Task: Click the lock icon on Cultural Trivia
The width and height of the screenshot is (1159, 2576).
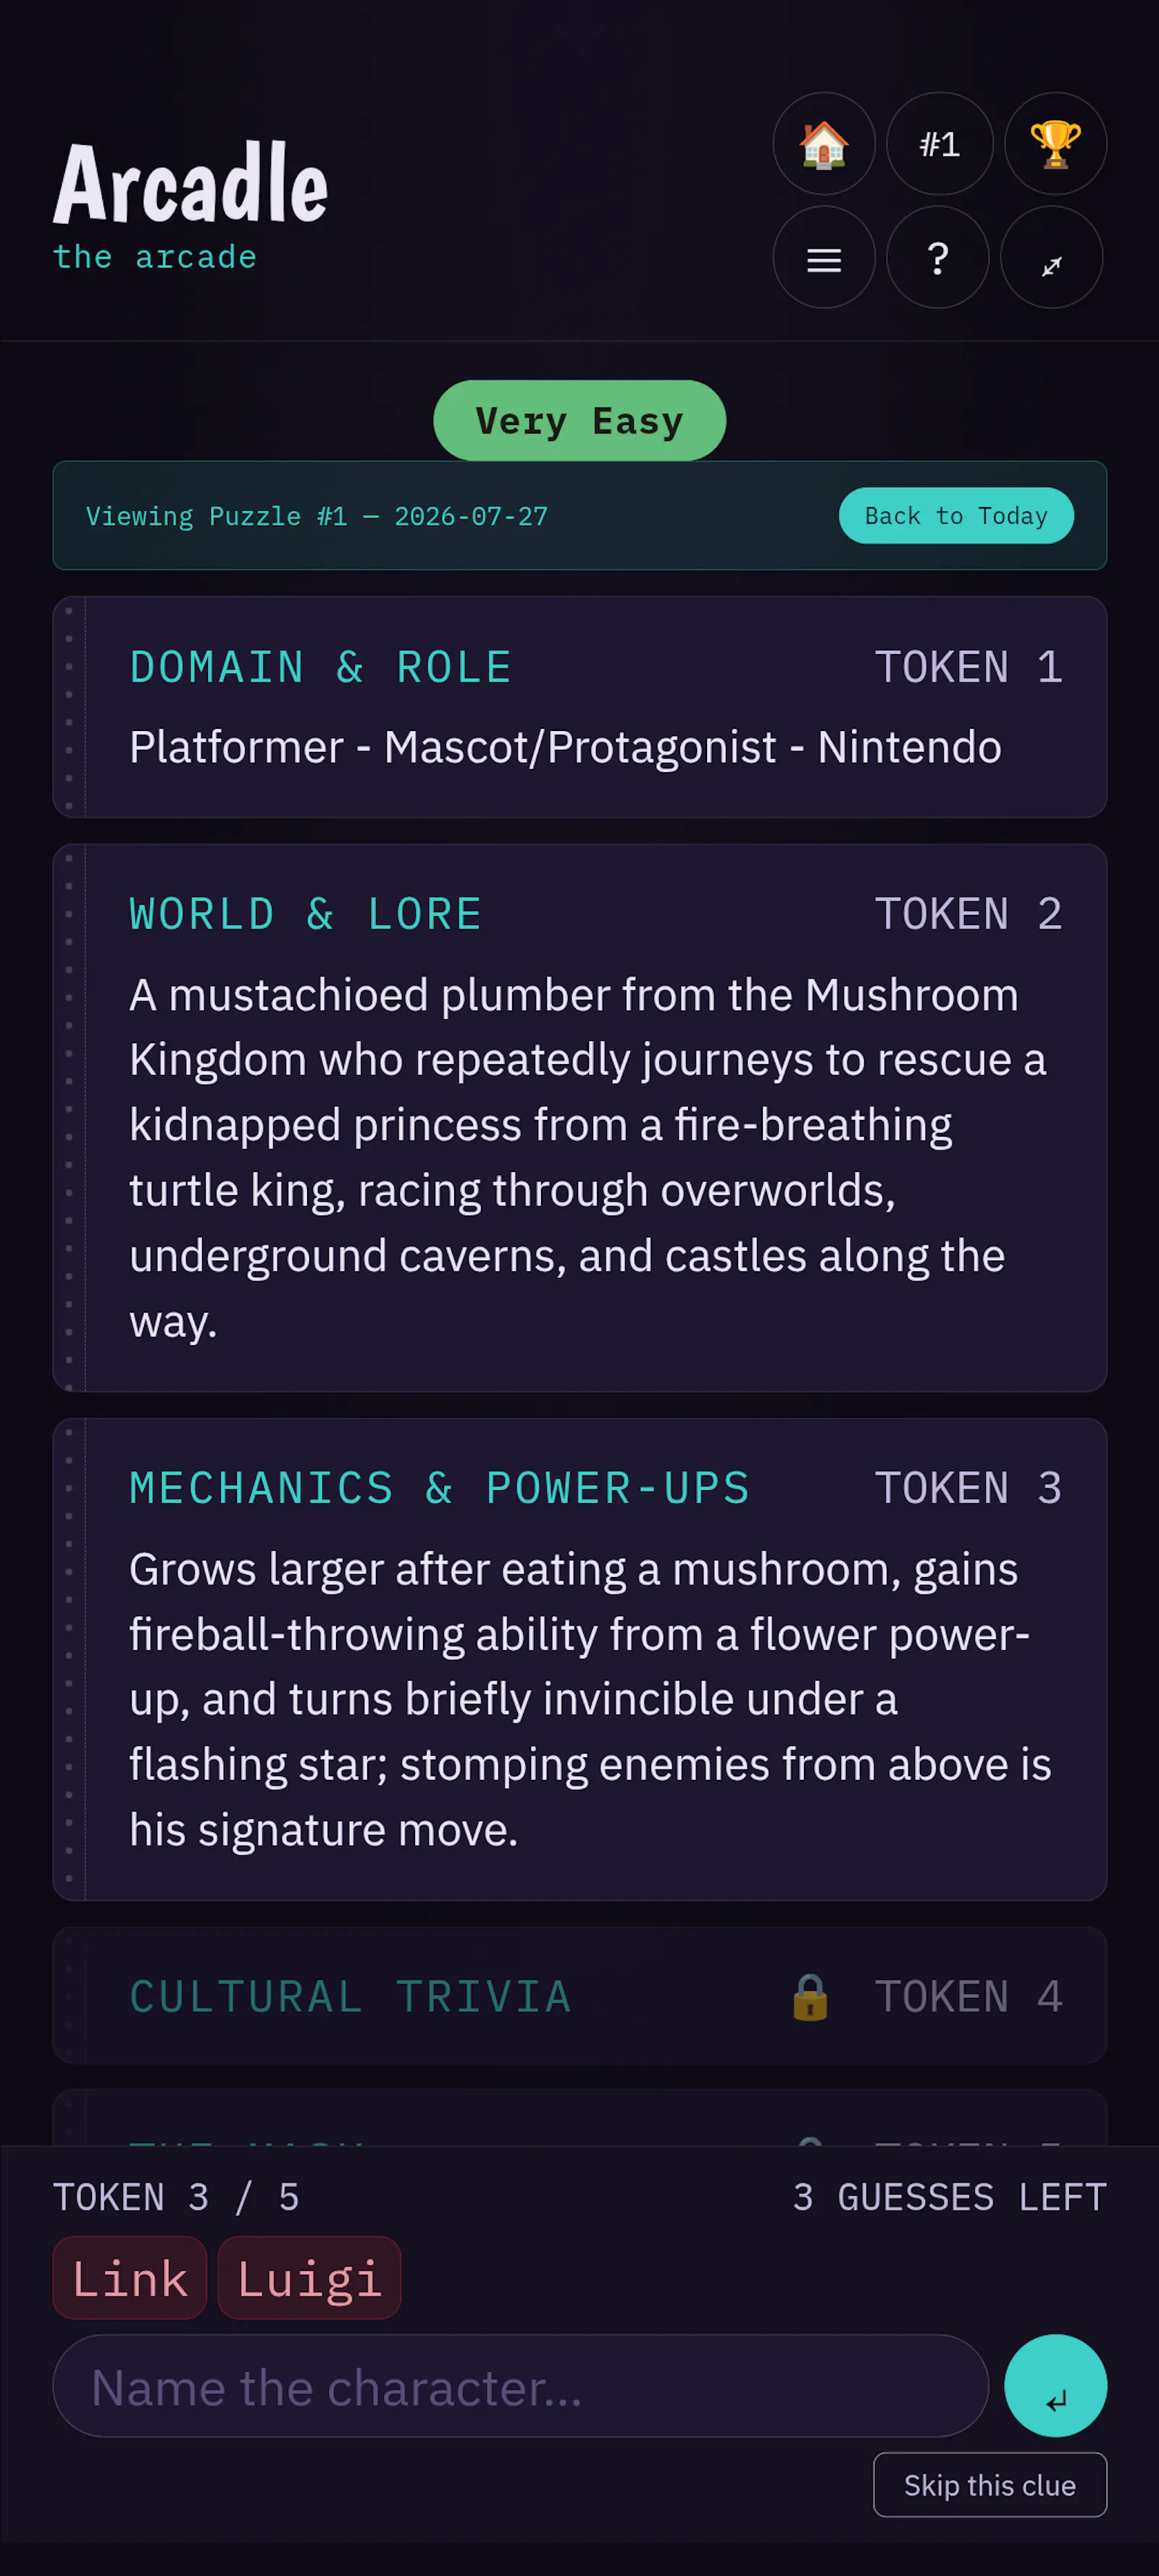Action: [810, 1996]
